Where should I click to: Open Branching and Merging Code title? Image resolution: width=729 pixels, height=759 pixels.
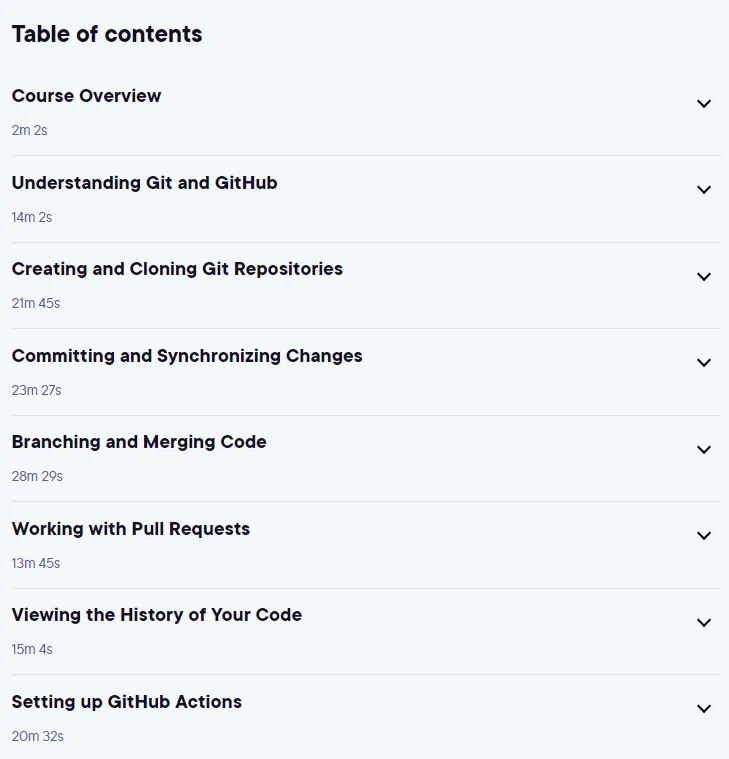click(x=139, y=442)
